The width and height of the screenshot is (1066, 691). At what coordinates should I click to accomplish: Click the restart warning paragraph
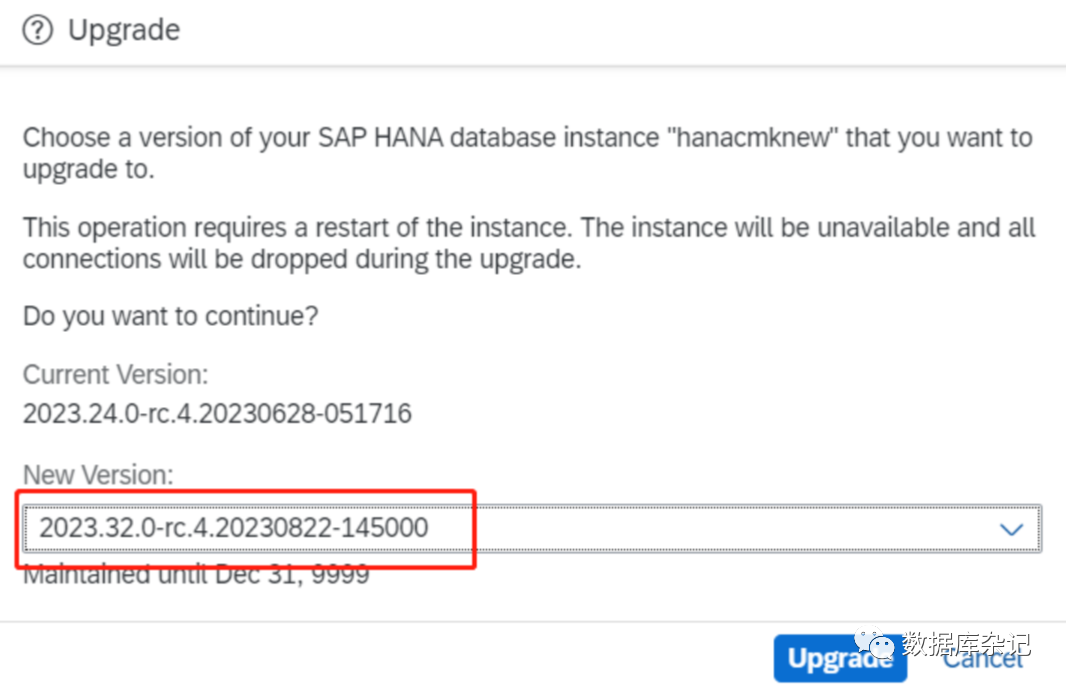(528, 243)
